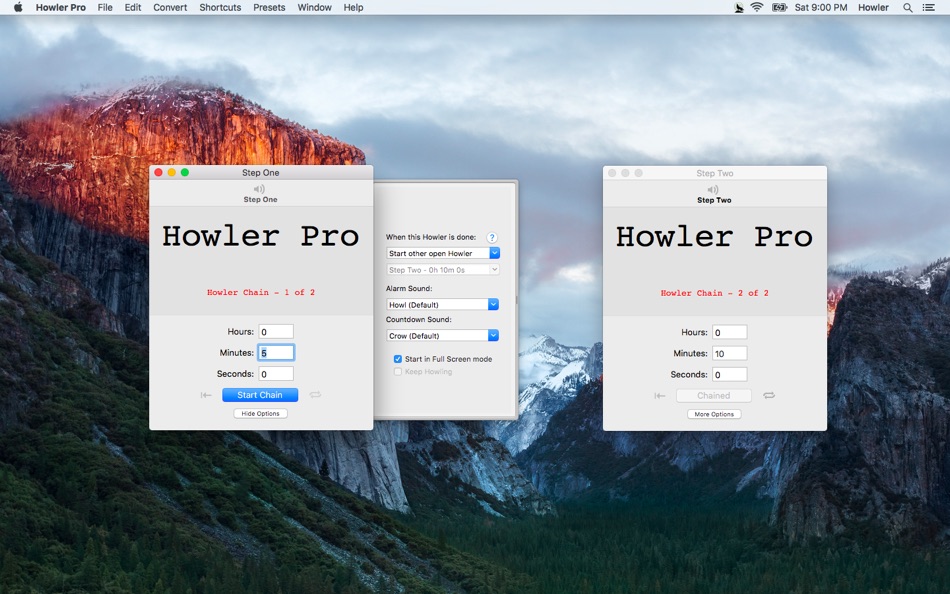This screenshot has width=950, height=594.
Task: Click the Start Chain button
Action: point(260,395)
